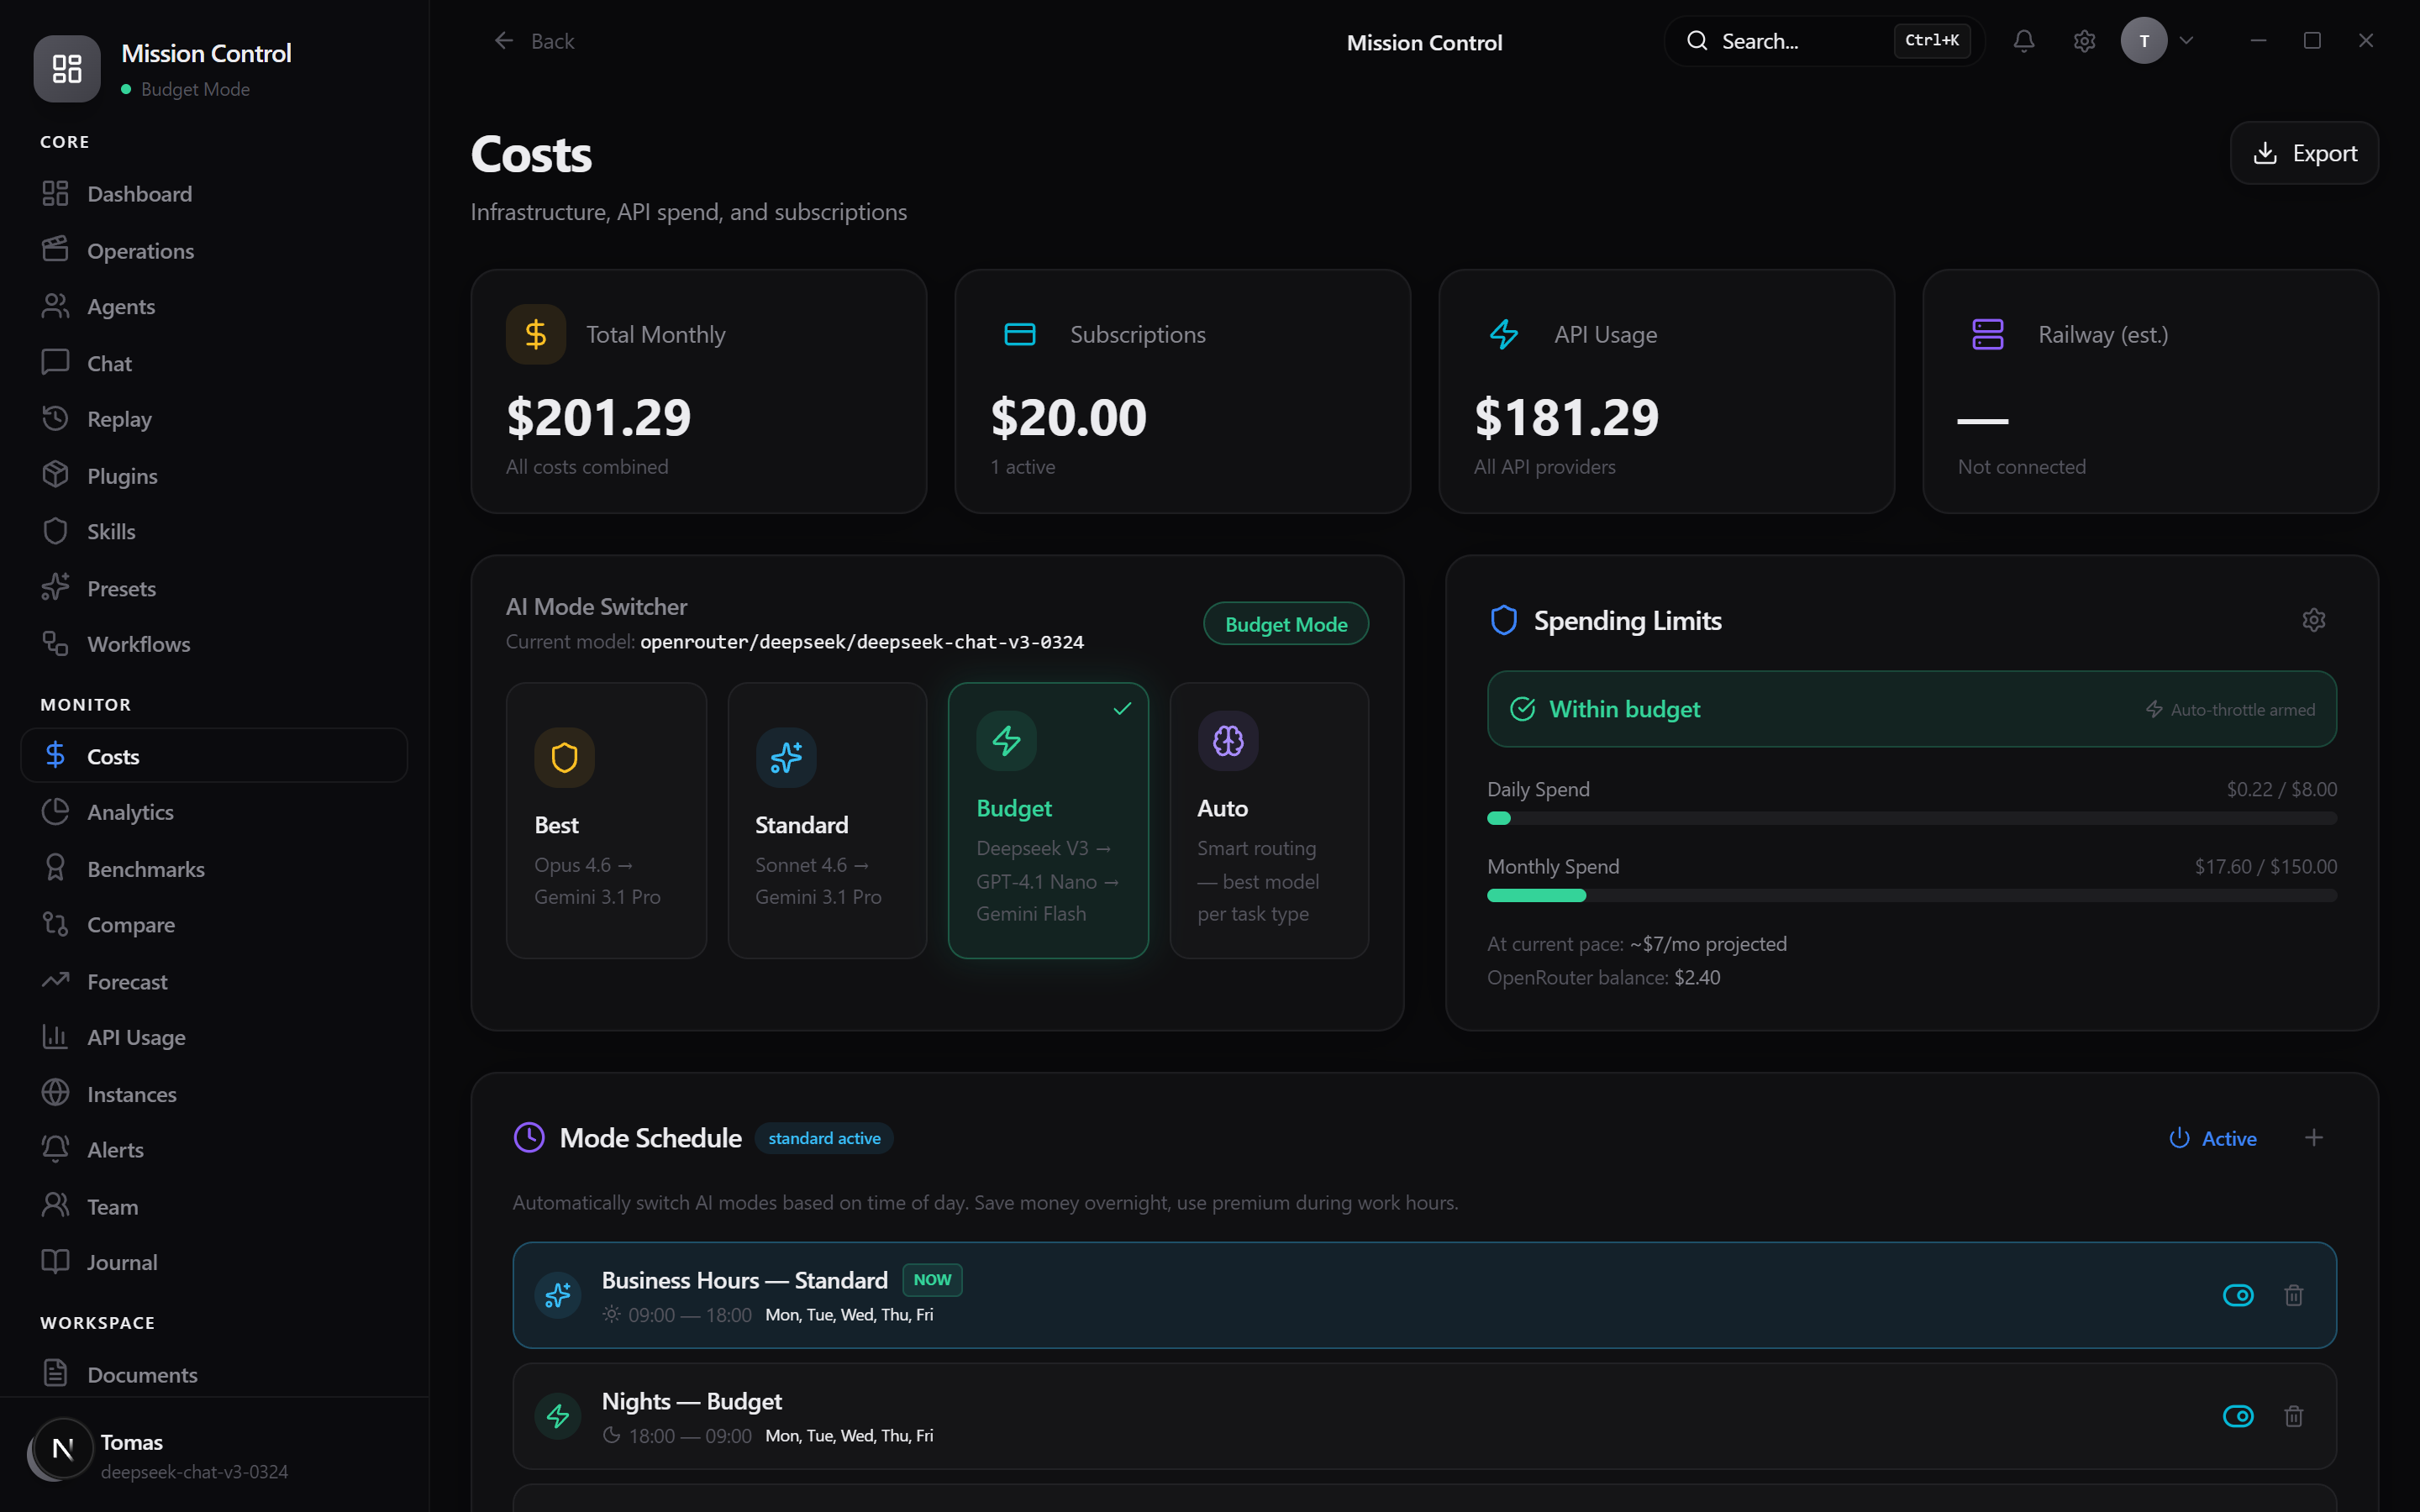Image resolution: width=2420 pixels, height=1512 pixels.
Task: Click the Mode Schedule clock icon
Action: click(x=529, y=1137)
